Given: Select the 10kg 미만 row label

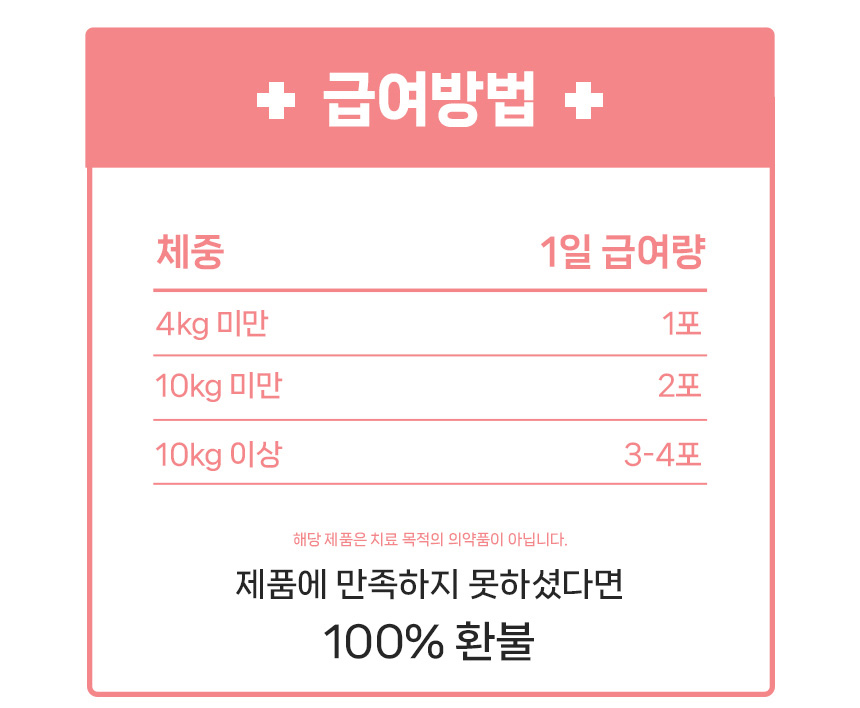Looking at the screenshot, I should [x=218, y=386].
